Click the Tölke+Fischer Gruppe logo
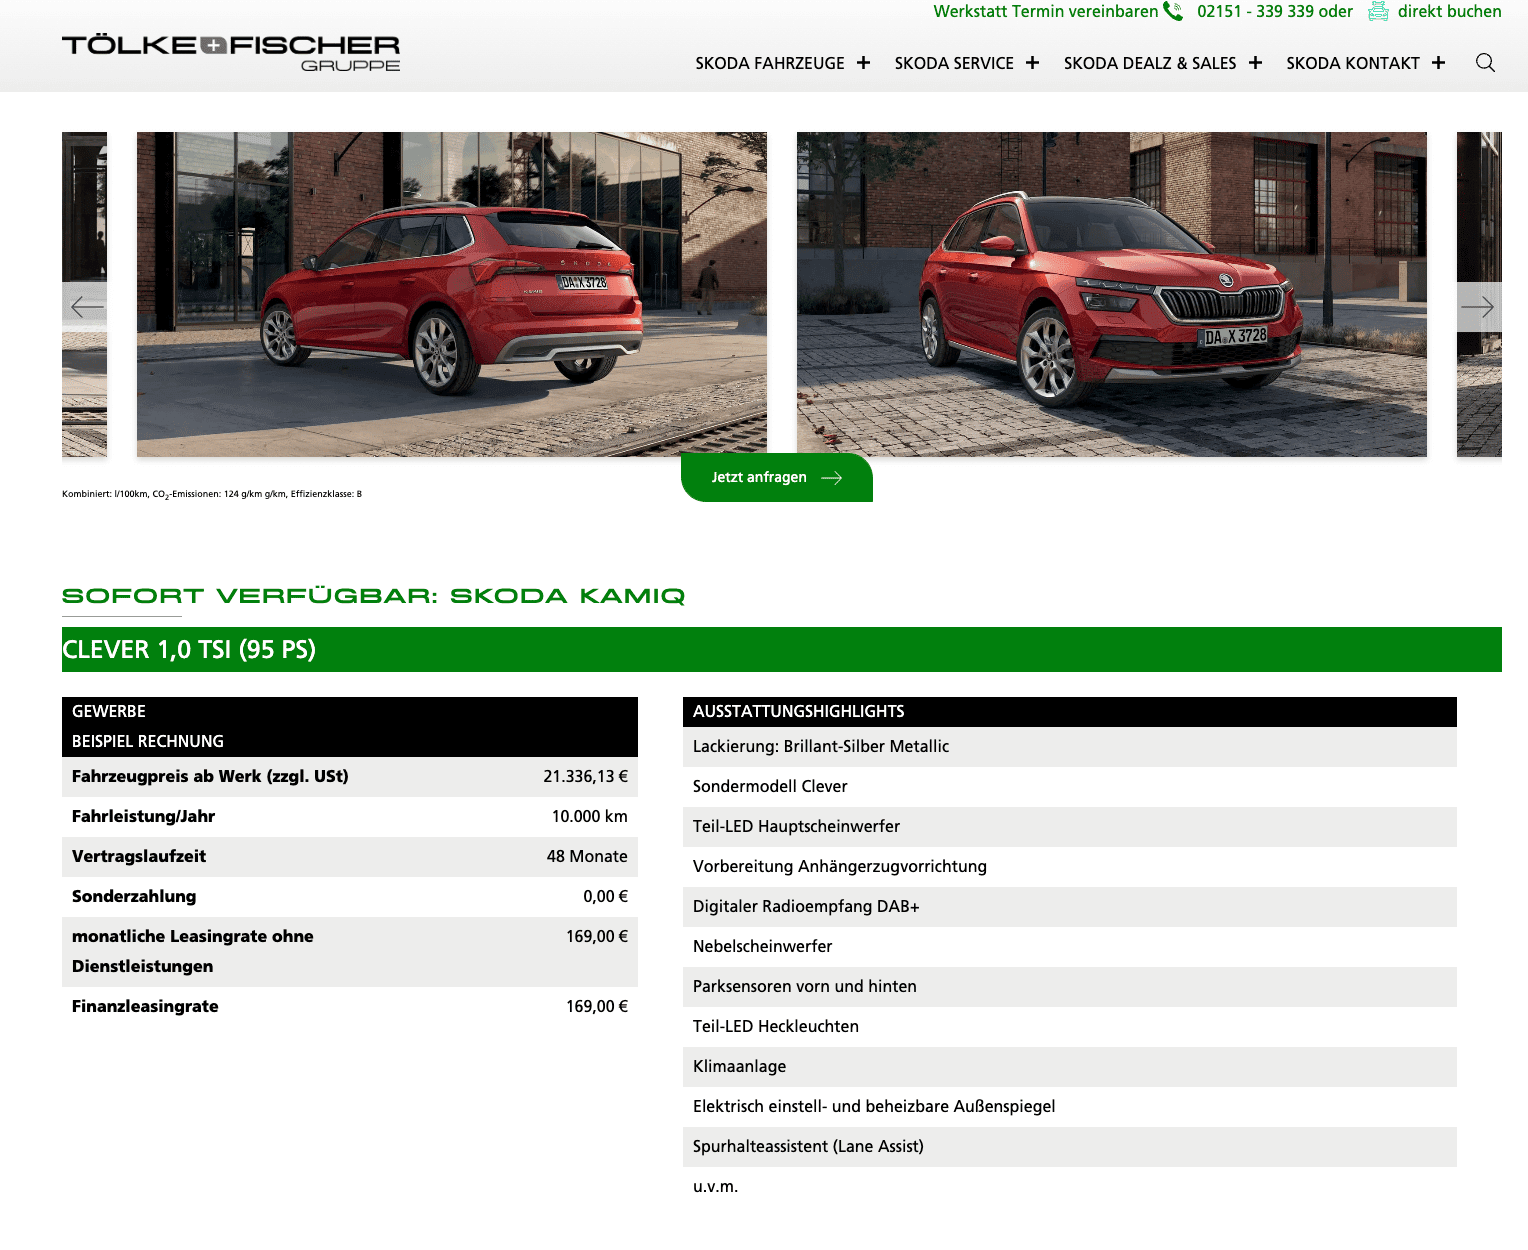The width and height of the screenshot is (1528, 1250). coord(231,53)
